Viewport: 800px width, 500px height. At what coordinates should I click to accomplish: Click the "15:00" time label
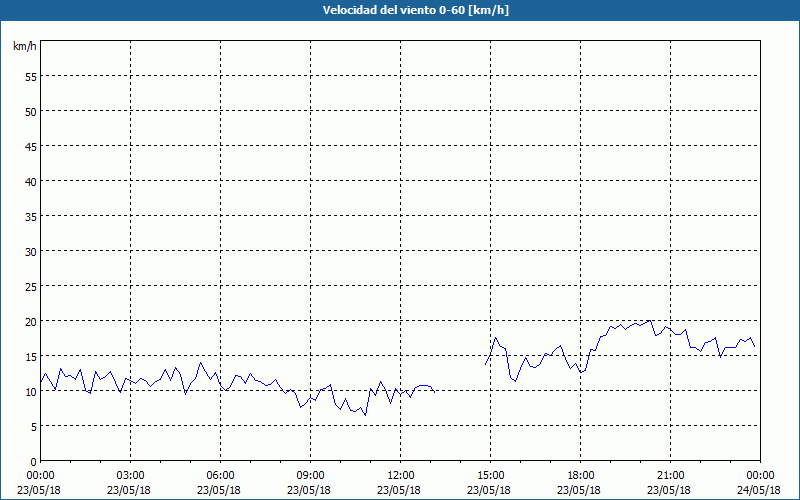[x=490, y=476]
